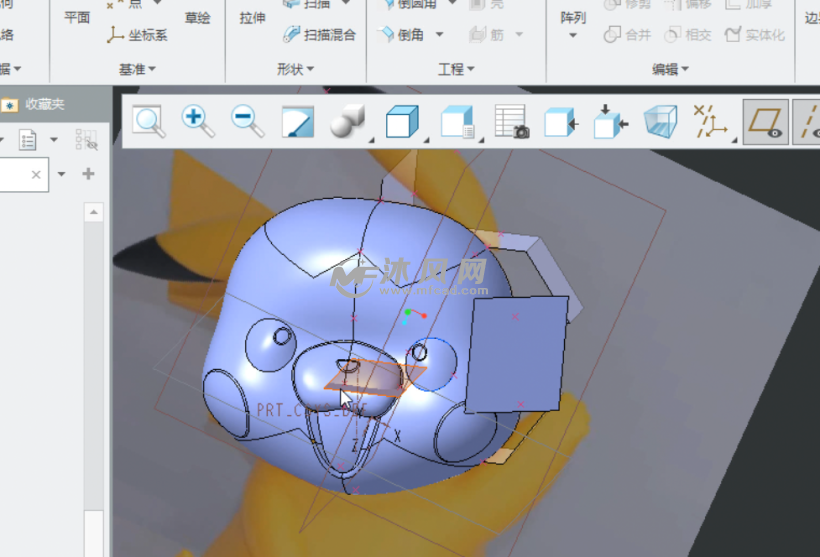Click the plus add button beside search
The image size is (820, 557).
point(88,174)
